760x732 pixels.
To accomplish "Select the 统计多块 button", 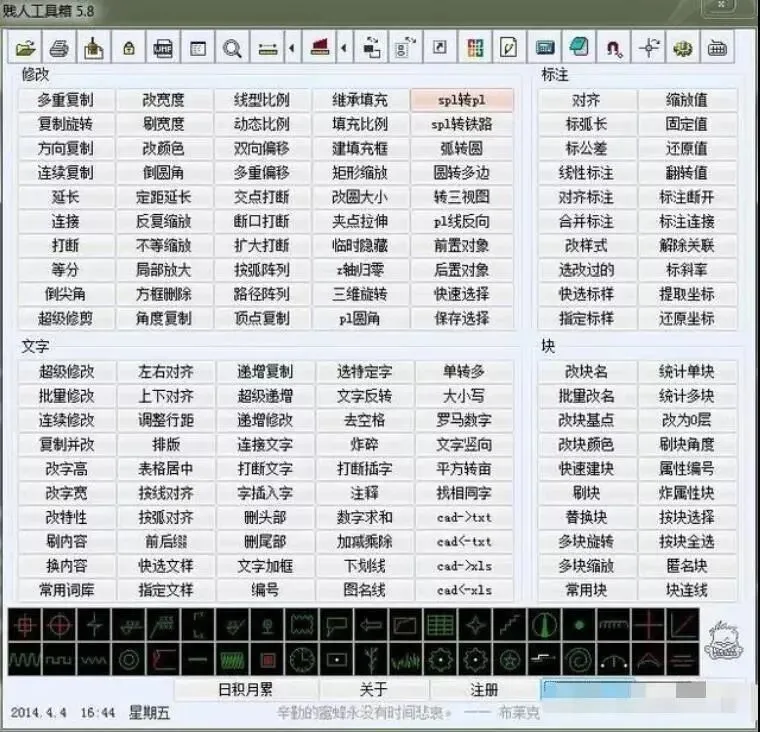I will tap(687, 396).
